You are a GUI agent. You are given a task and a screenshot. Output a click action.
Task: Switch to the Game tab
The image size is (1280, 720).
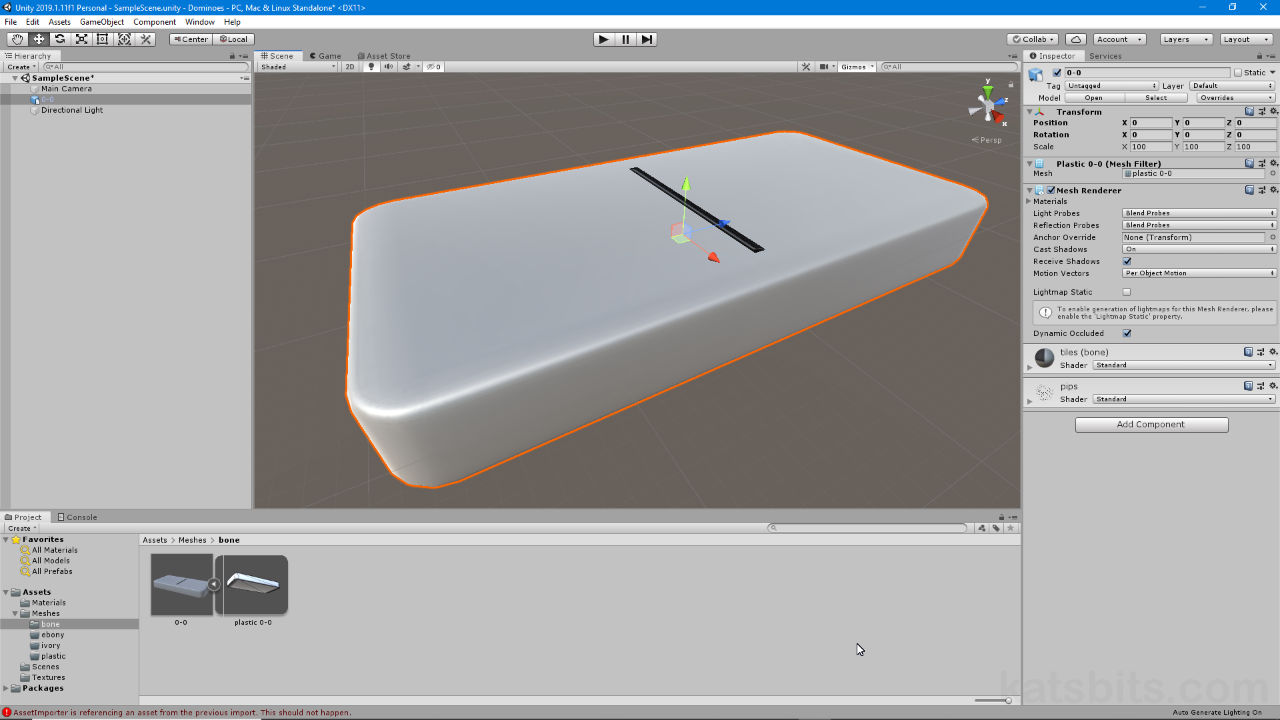click(325, 56)
